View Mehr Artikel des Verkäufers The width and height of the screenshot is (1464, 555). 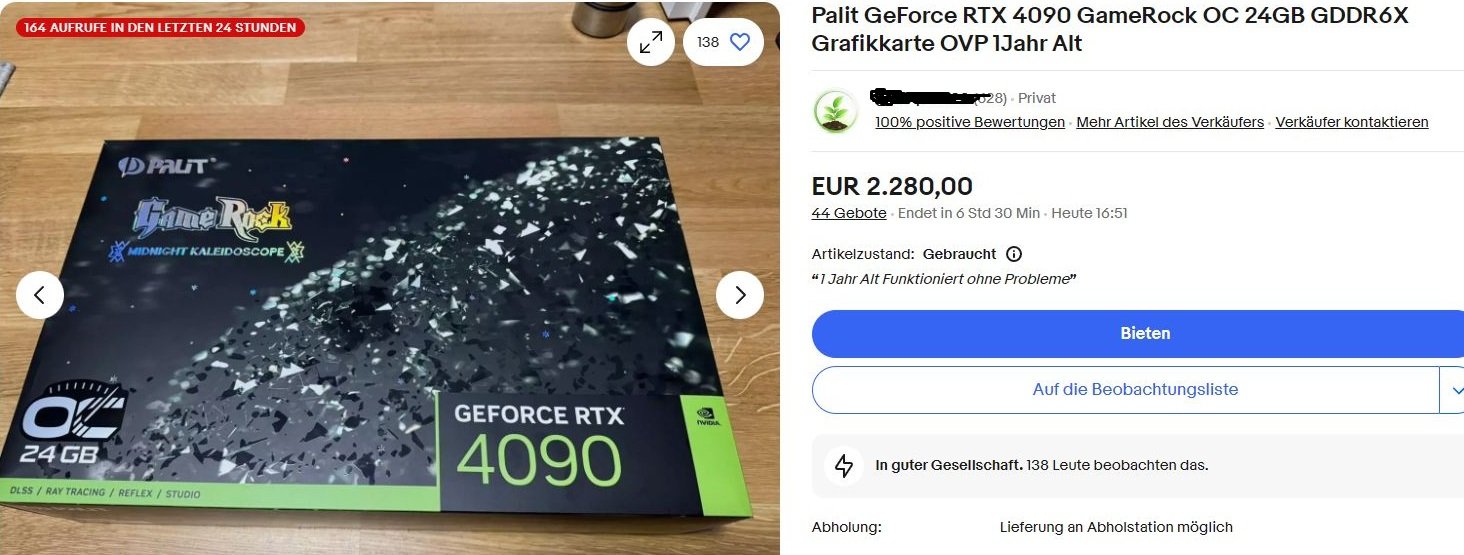click(x=1170, y=122)
